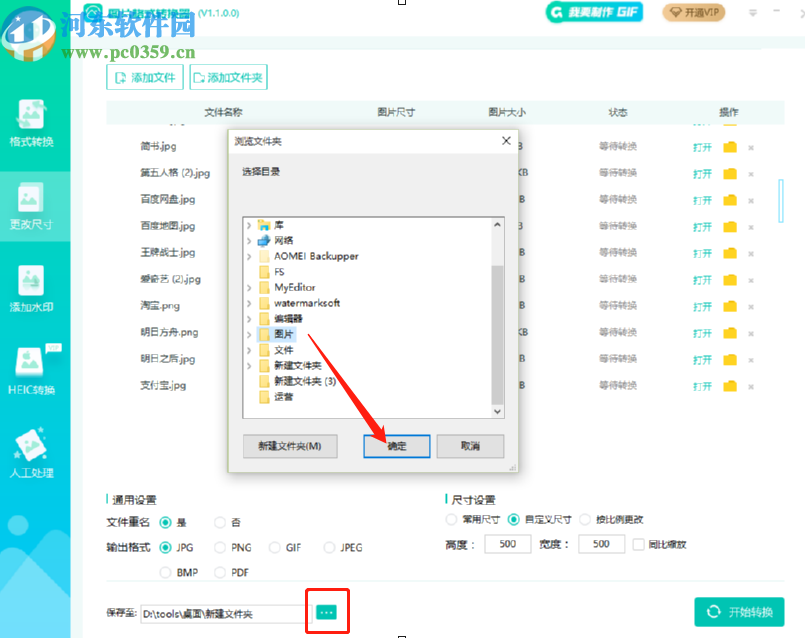Open the 开通VIP option
The height and width of the screenshot is (638, 805).
tap(693, 13)
